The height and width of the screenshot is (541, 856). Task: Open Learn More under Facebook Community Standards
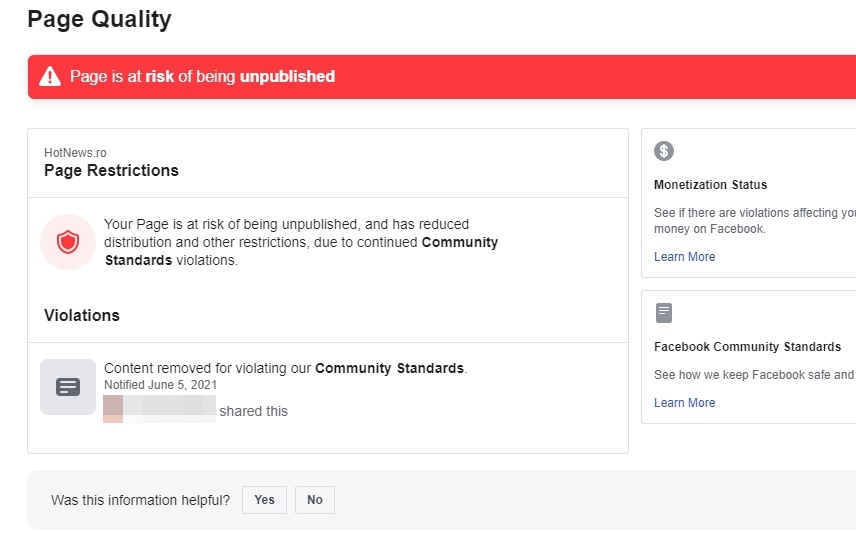tap(684, 403)
